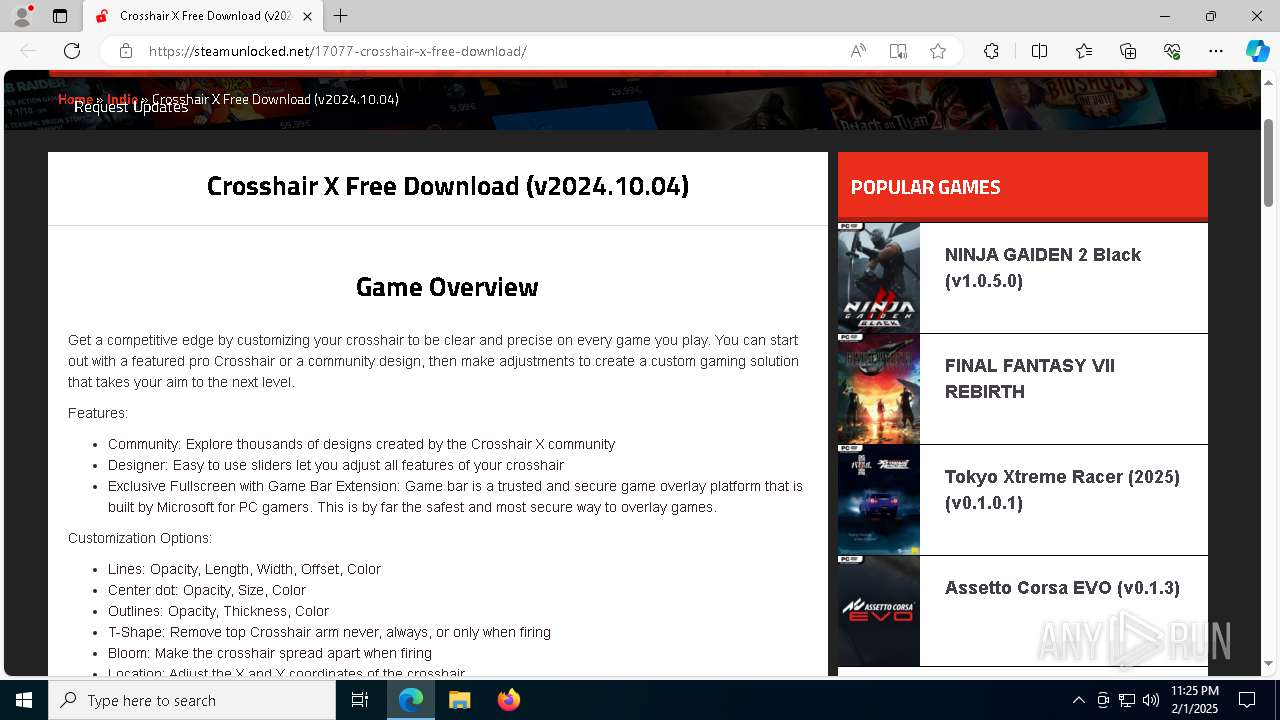Select the Crosshair X browser tab

(x=203, y=16)
